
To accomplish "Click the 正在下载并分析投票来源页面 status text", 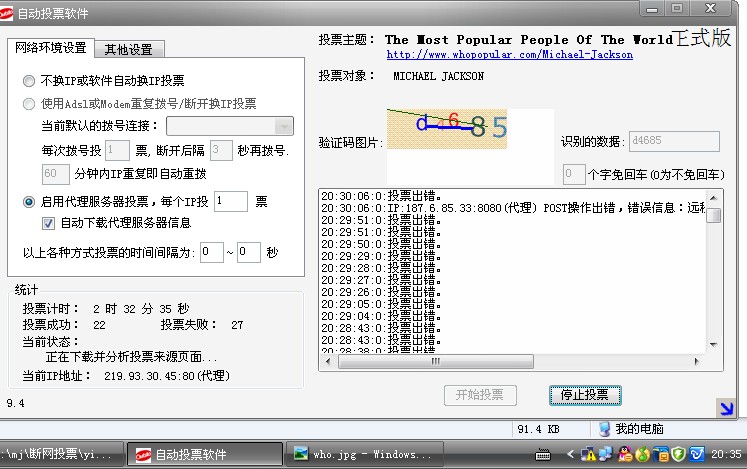I will [x=131, y=357].
